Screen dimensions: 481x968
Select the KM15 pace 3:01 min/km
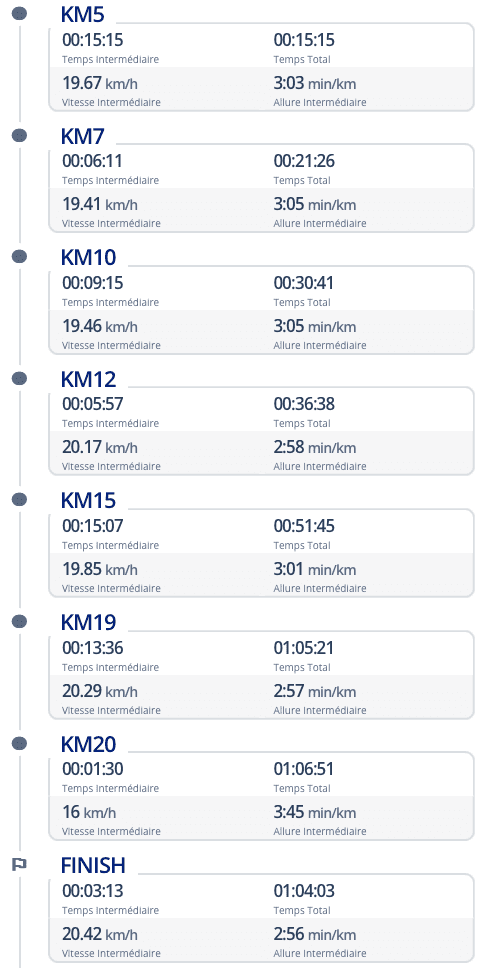click(x=315, y=568)
